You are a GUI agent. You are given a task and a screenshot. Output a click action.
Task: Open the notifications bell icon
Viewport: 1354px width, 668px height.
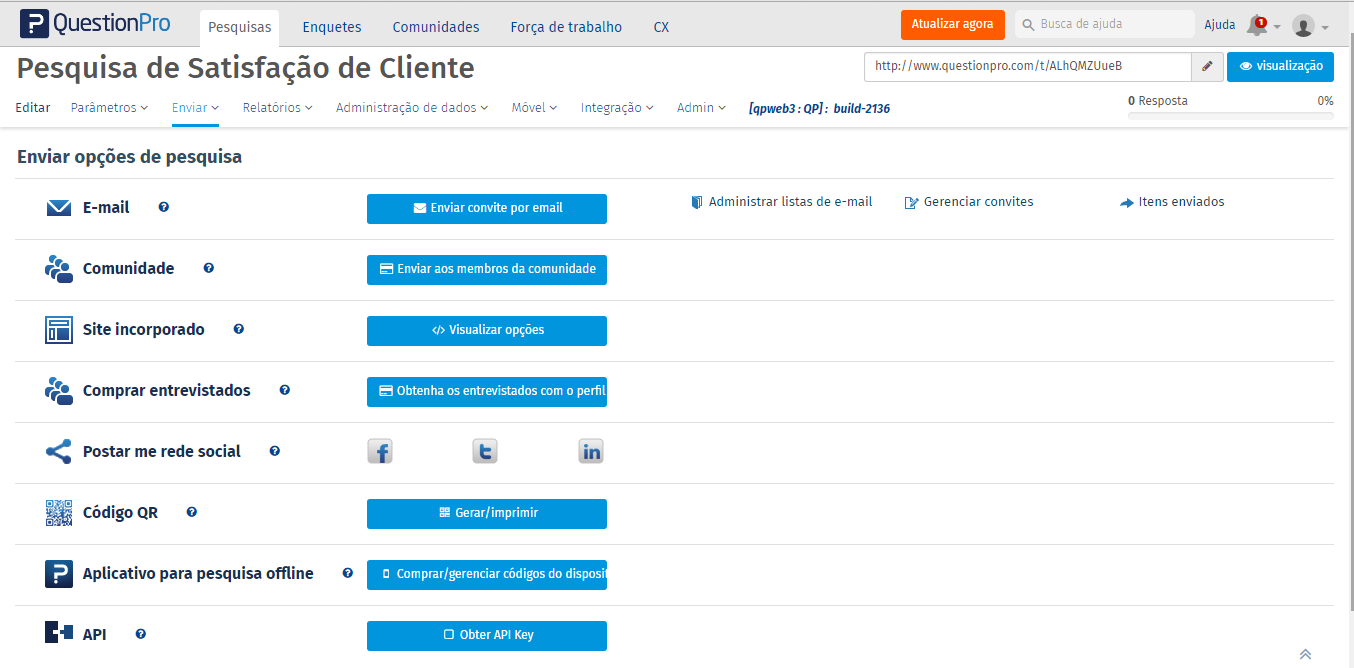click(1257, 26)
